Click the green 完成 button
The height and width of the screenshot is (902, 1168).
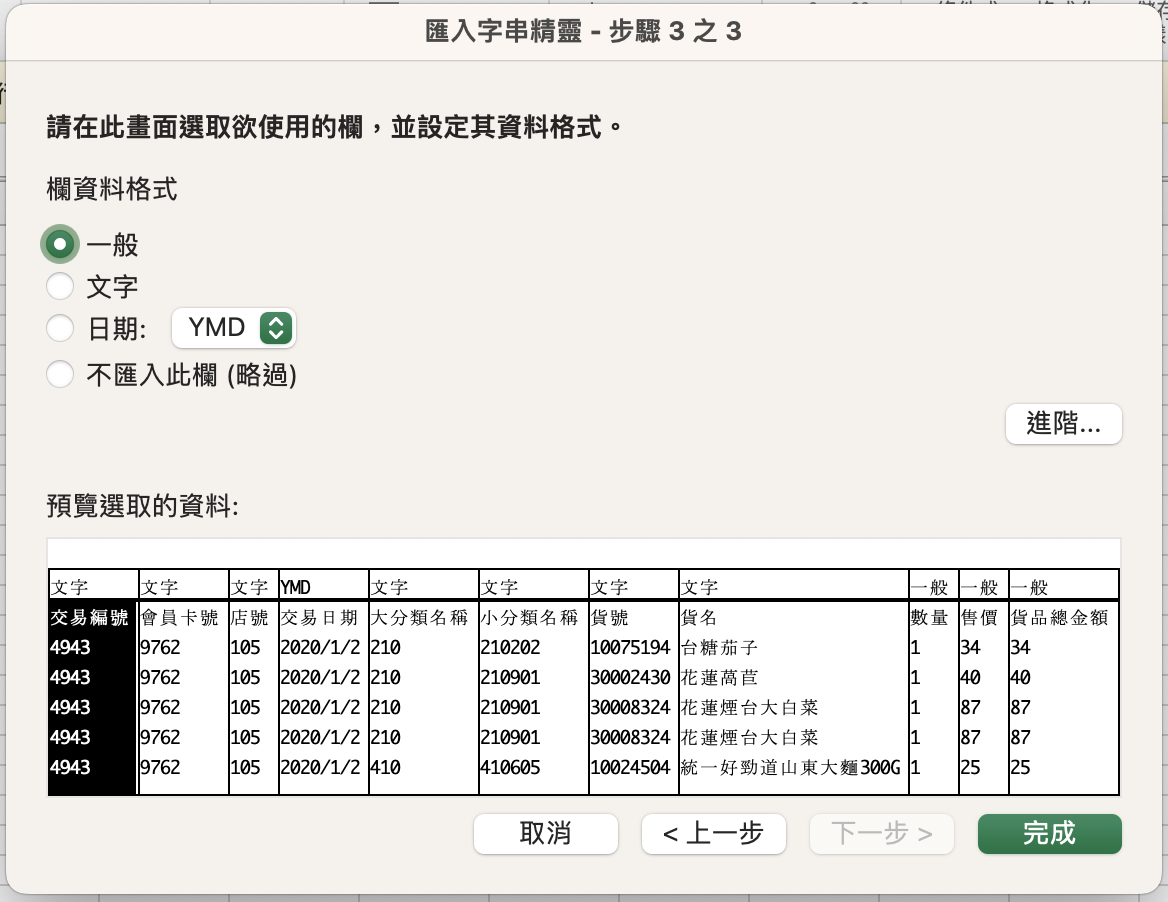tap(1049, 833)
